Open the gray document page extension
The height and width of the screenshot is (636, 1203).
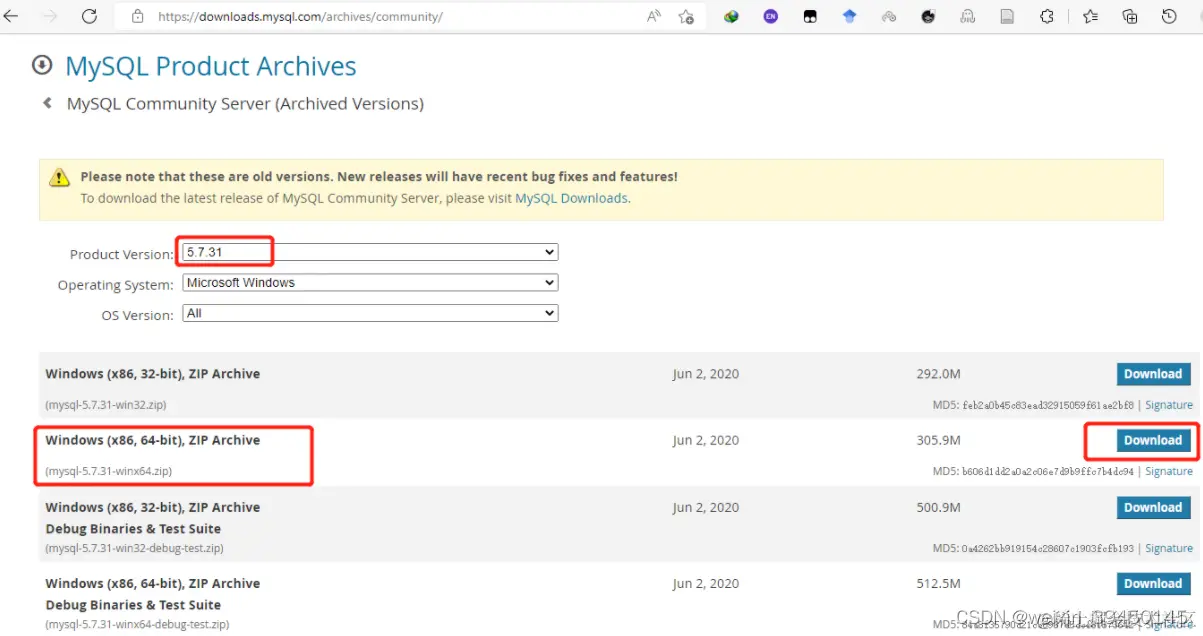point(1007,16)
